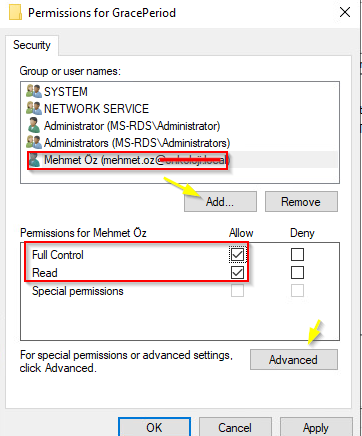Click the Add... button

[x=220, y=202]
